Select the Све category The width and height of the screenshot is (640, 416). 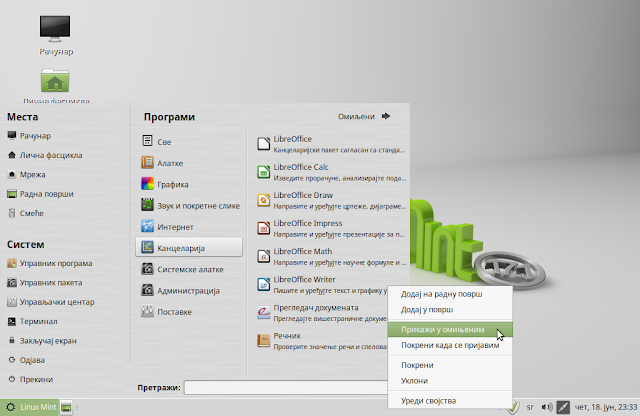pos(189,142)
